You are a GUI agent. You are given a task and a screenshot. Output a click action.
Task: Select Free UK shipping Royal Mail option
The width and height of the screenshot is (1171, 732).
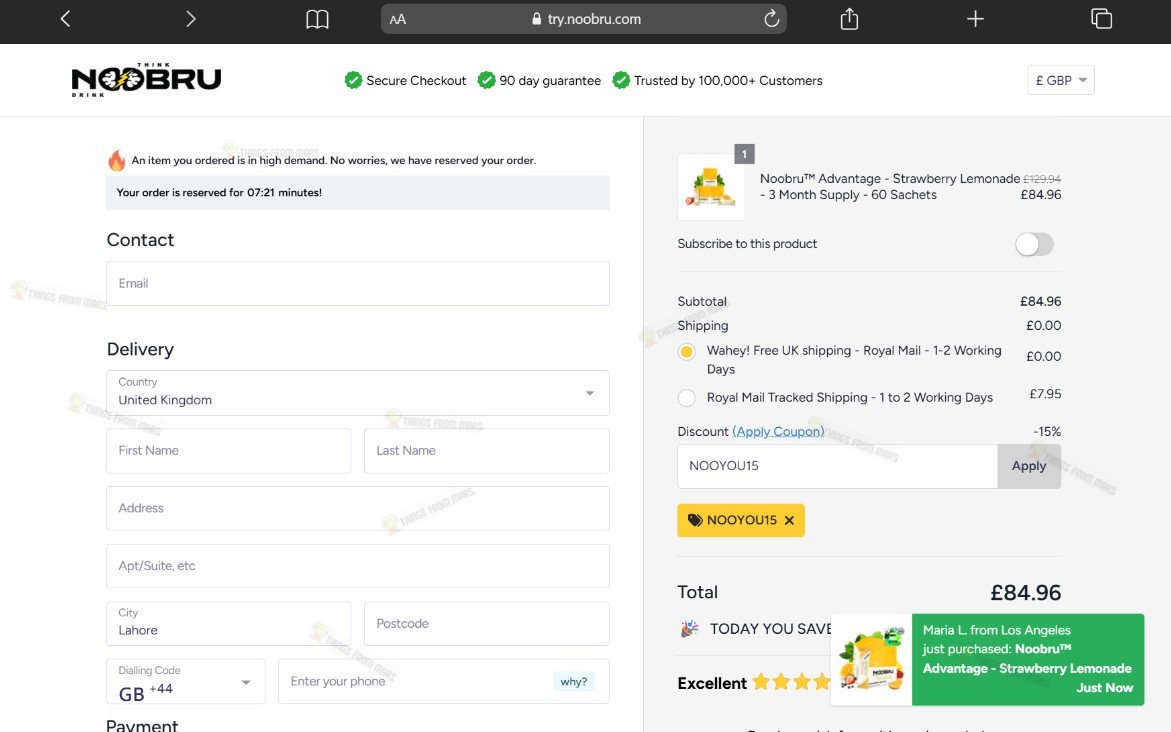tap(686, 352)
